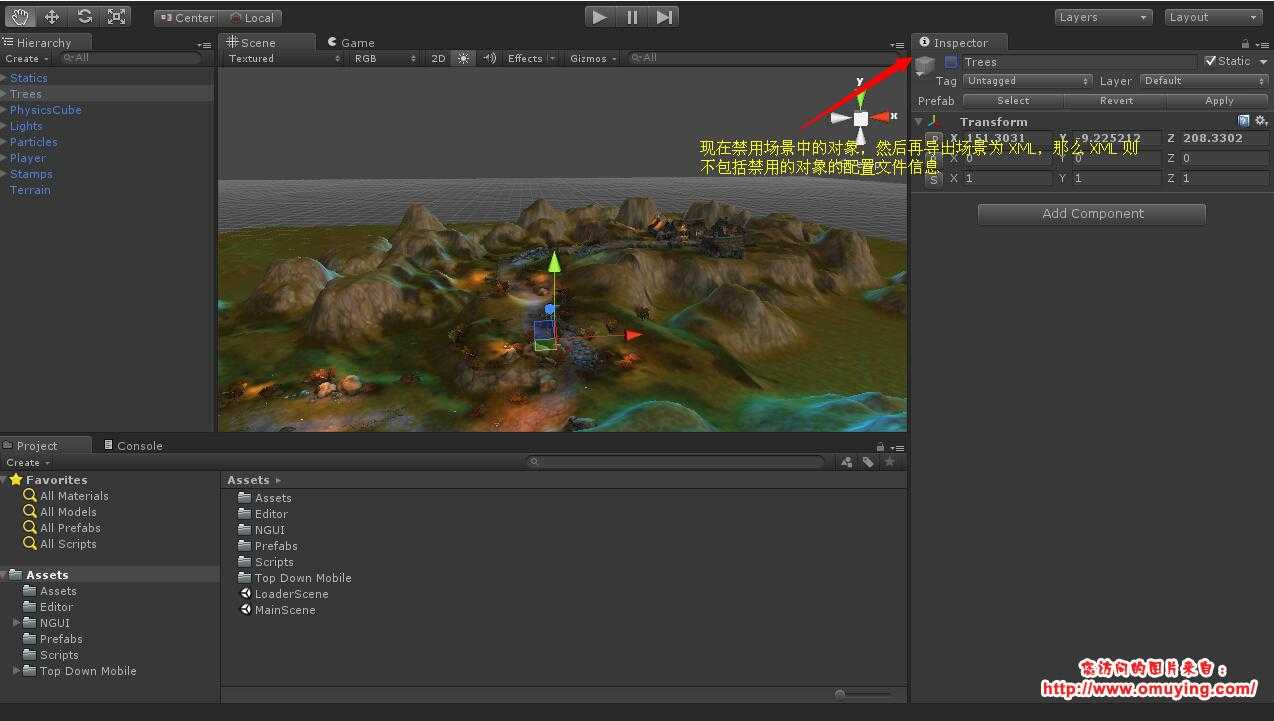1274x721 pixels.
Task: Click the Play button
Action: coord(599,17)
